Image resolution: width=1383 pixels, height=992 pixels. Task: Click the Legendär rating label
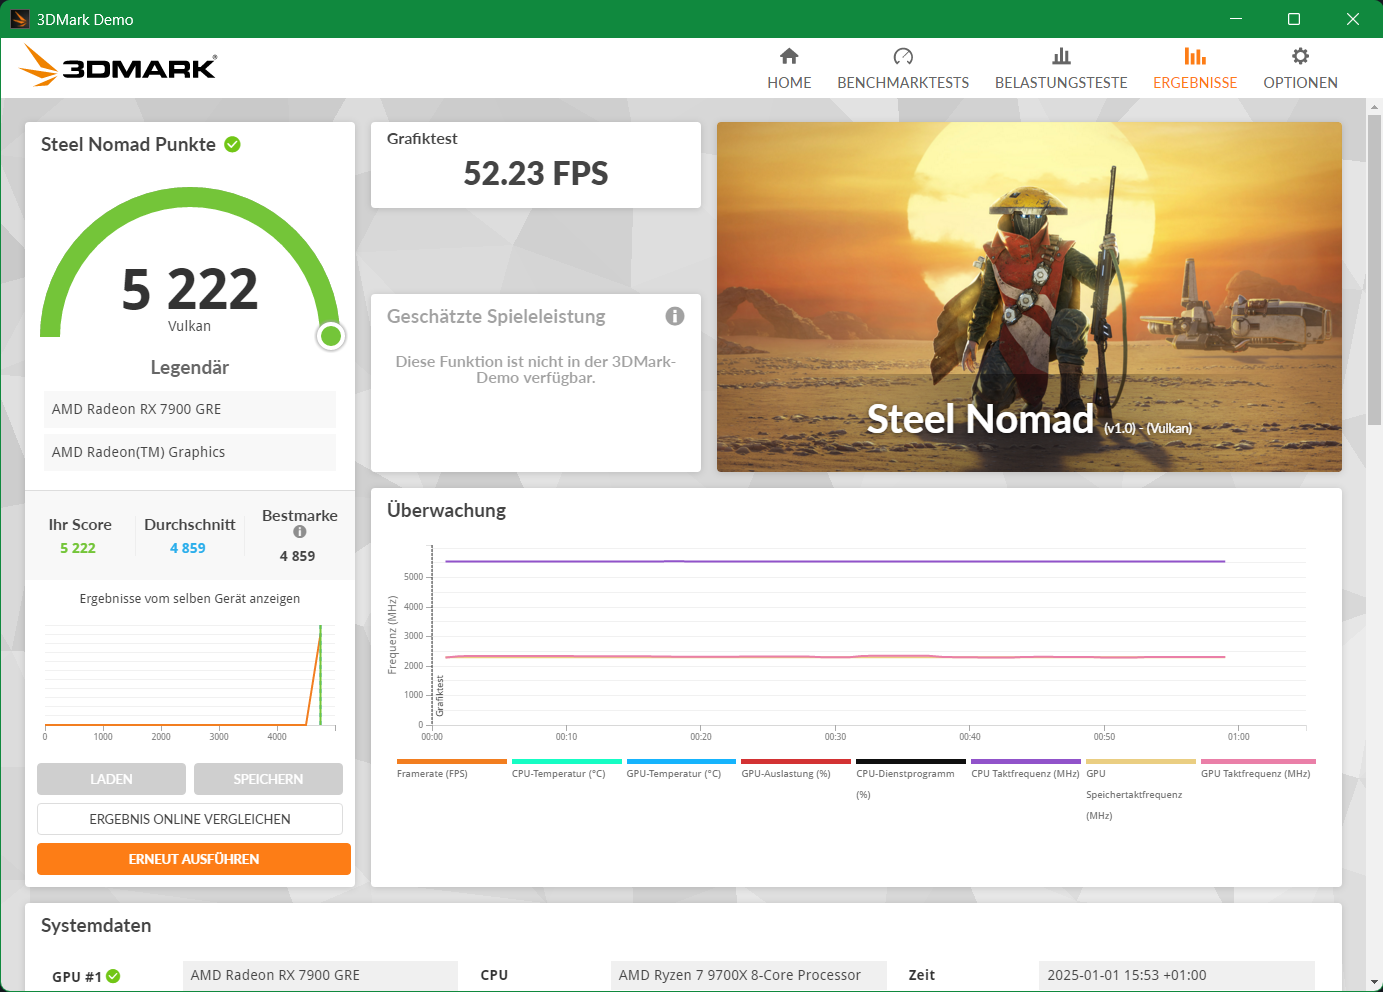click(190, 367)
